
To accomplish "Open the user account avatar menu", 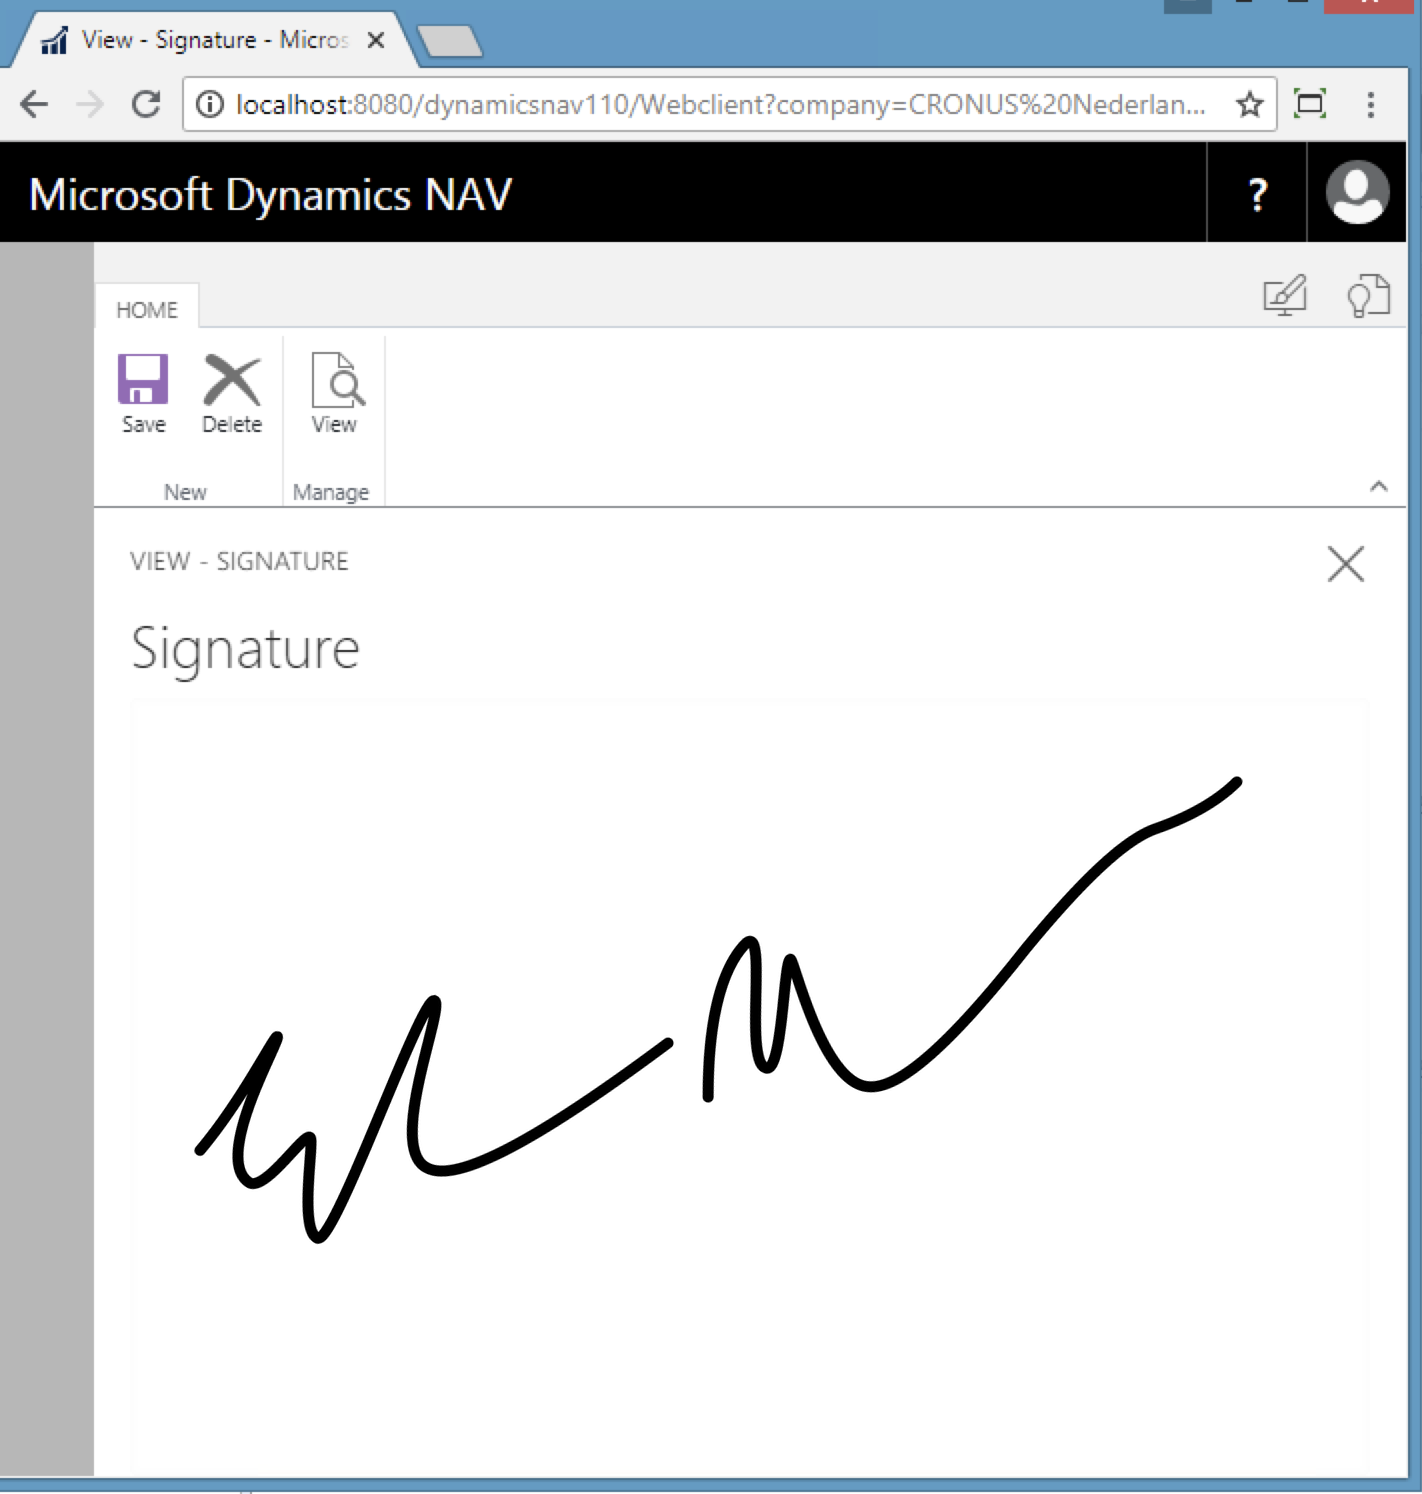I will click(1357, 192).
